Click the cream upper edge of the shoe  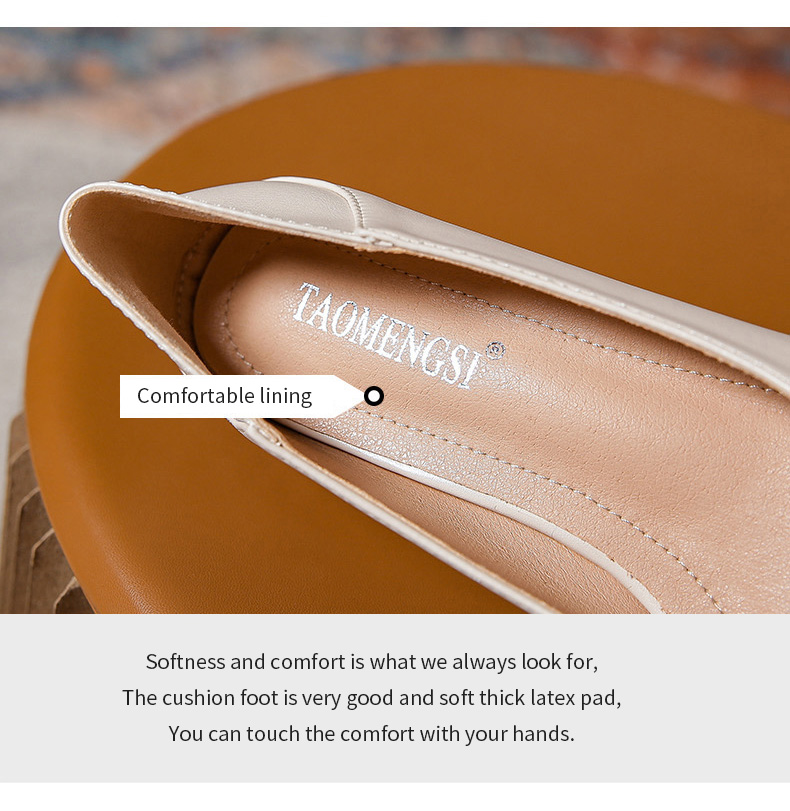[517, 259]
